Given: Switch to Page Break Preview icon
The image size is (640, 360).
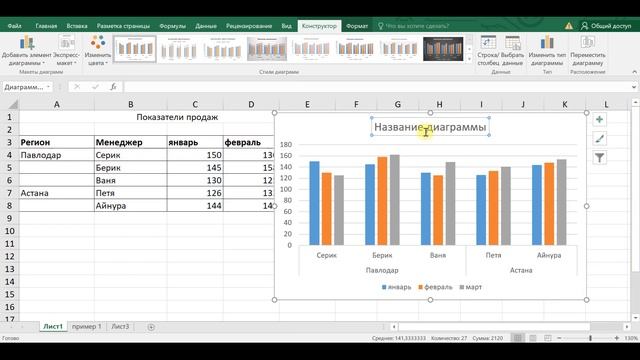Looking at the screenshot, I should coord(548,338).
